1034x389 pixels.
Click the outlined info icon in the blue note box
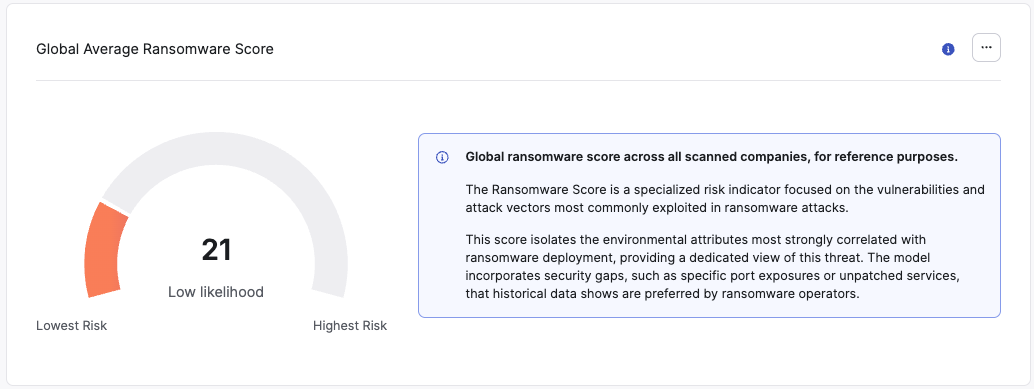442,158
